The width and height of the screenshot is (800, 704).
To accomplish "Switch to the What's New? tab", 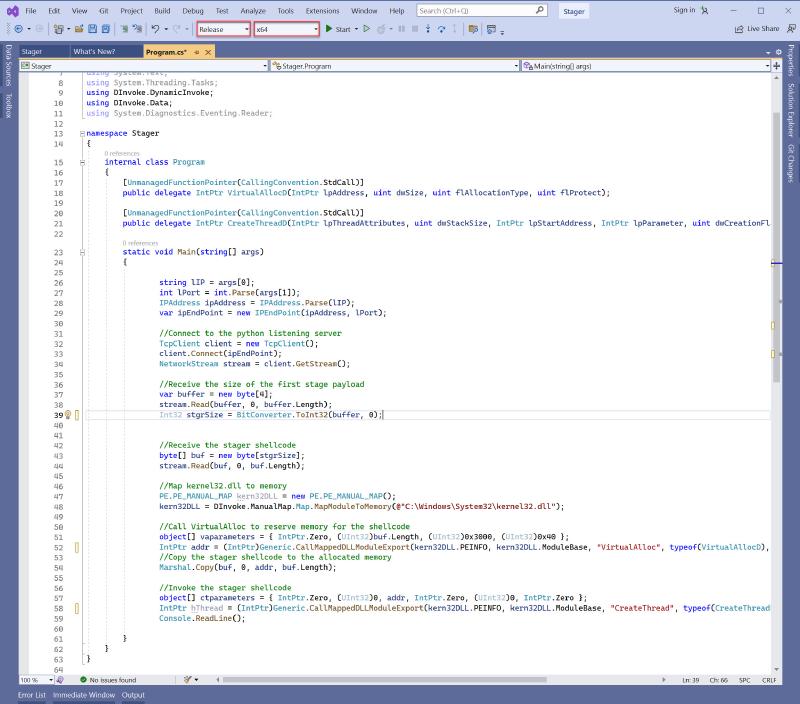I will (x=94, y=52).
